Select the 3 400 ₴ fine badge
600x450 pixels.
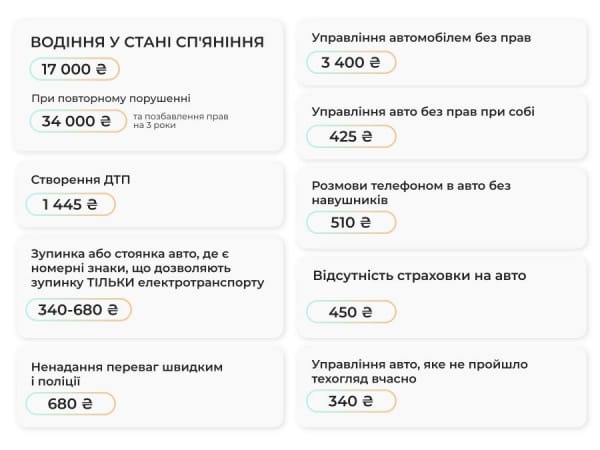[x=351, y=62]
